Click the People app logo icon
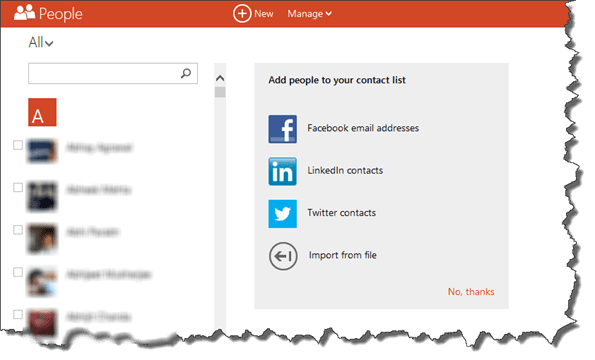This screenshot has width=595, height=360. point(24,13)
